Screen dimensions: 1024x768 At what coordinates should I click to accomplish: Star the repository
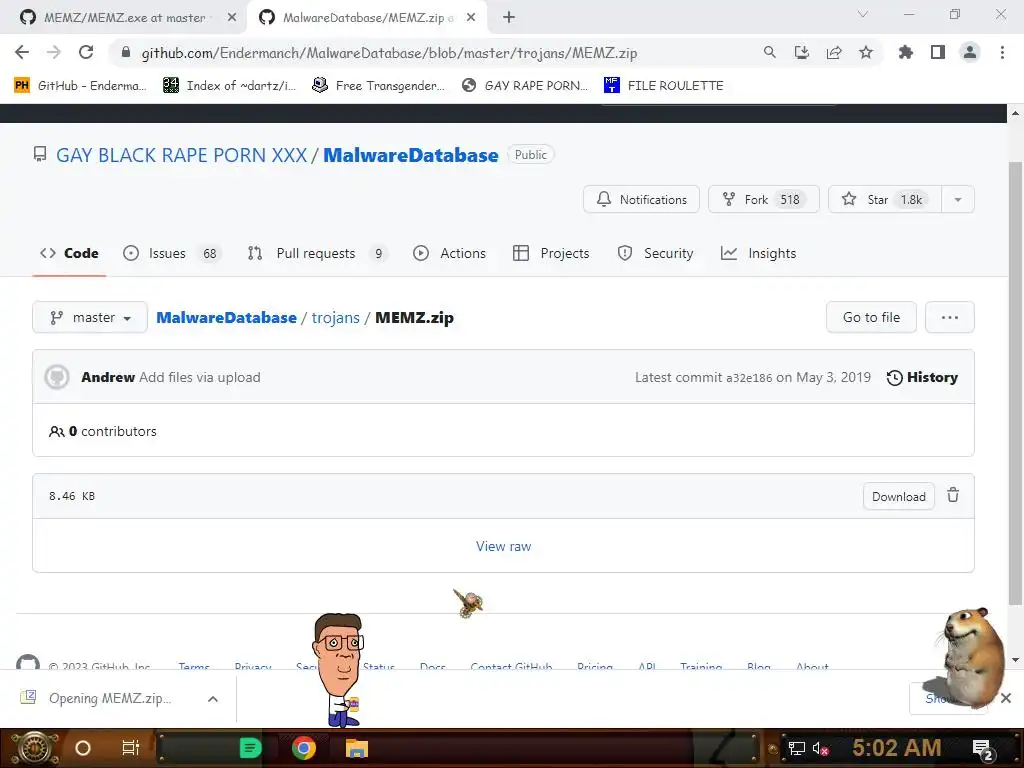tap(885, 199)
